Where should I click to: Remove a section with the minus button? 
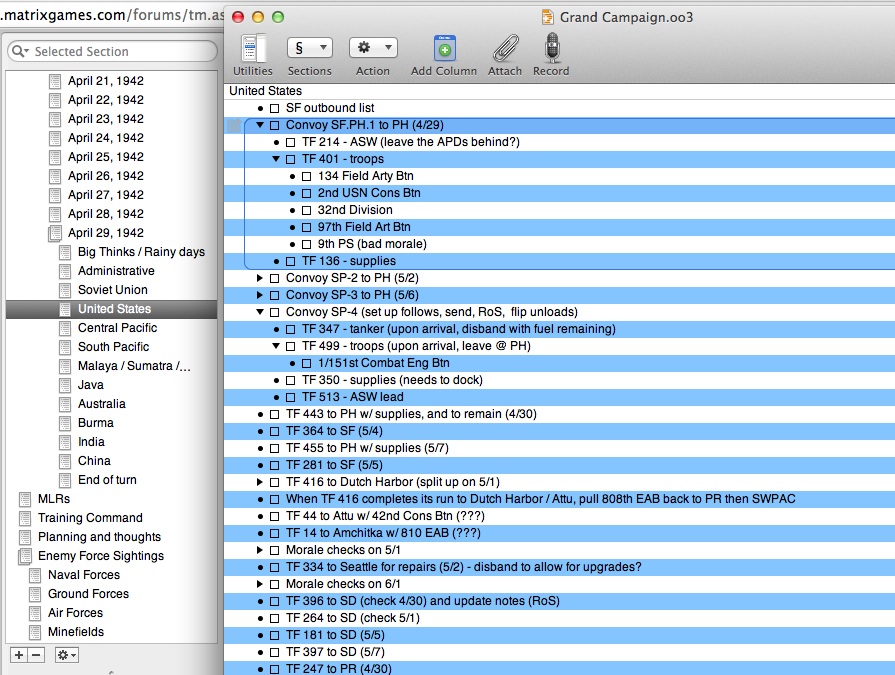pyautogui.click(x=36, y=655)
